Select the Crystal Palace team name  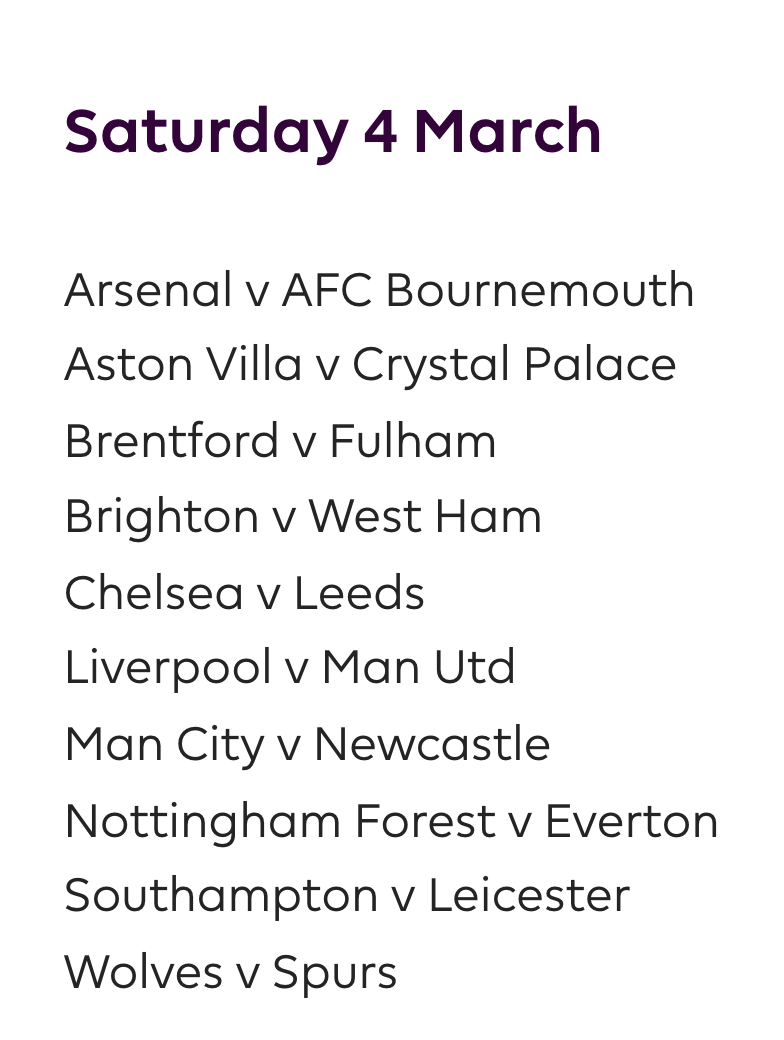coord(514,366)
